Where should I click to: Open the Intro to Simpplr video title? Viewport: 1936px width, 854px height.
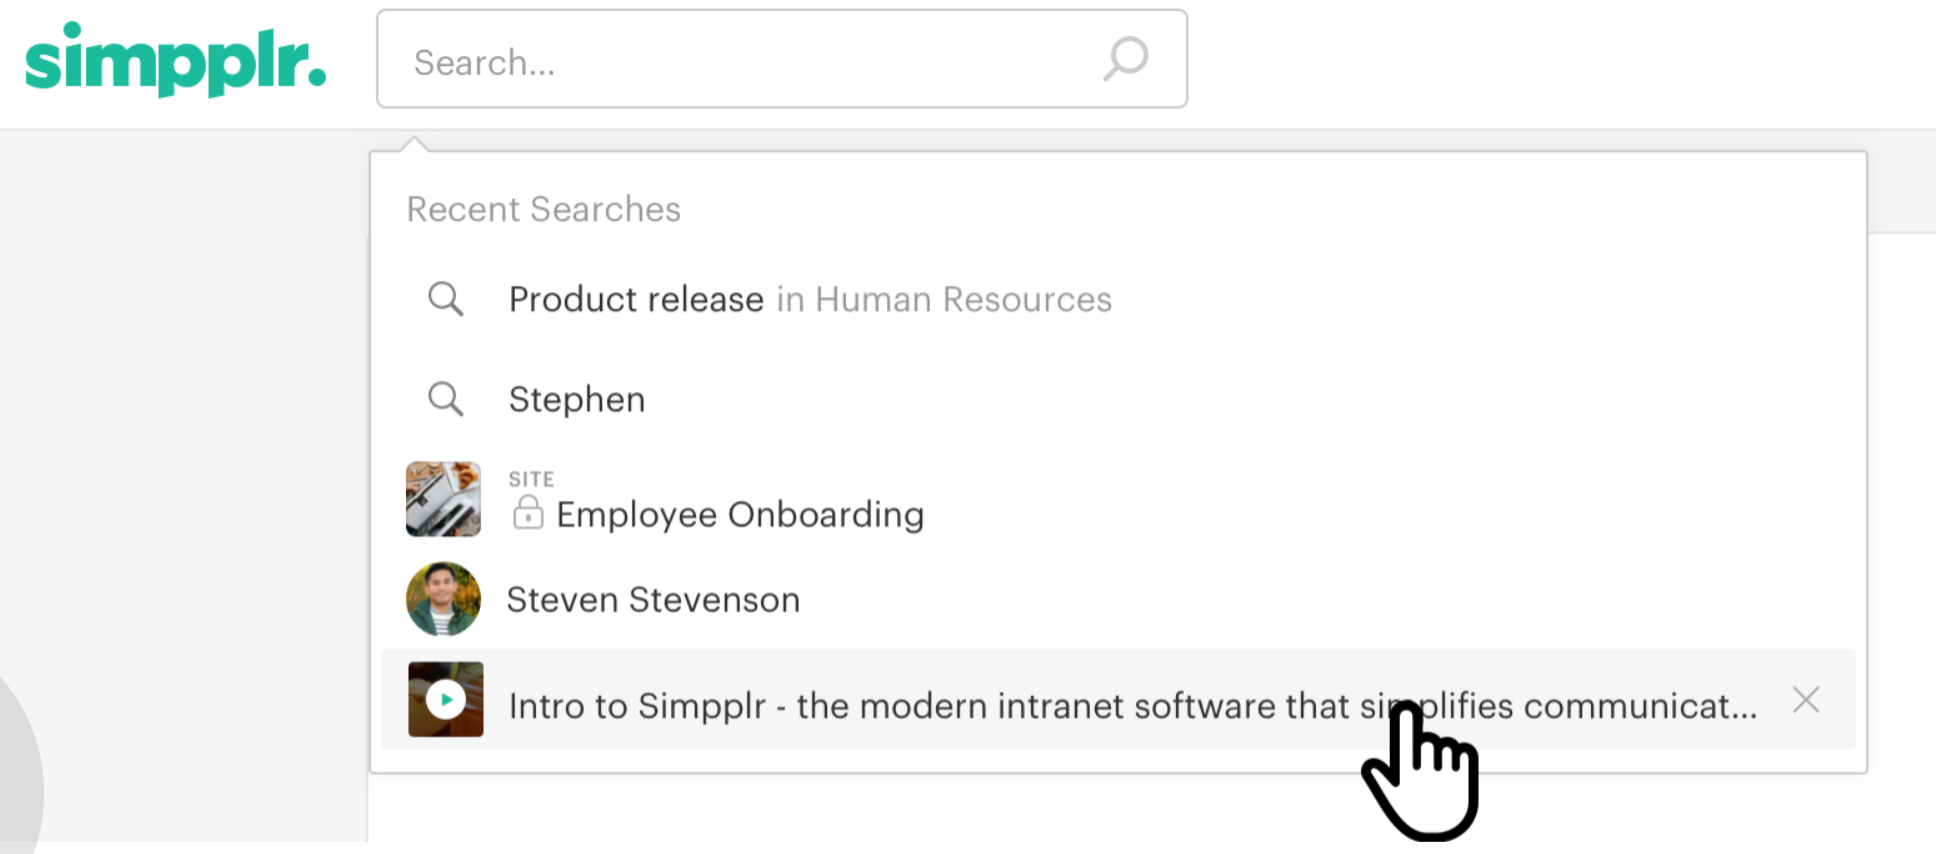point(1132,706)
